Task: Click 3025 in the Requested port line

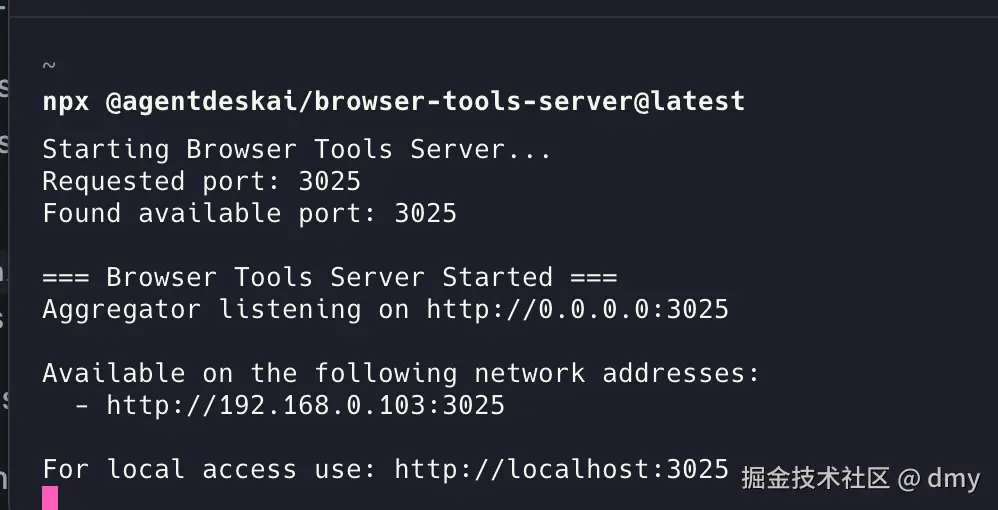Action: pos(329,181)
